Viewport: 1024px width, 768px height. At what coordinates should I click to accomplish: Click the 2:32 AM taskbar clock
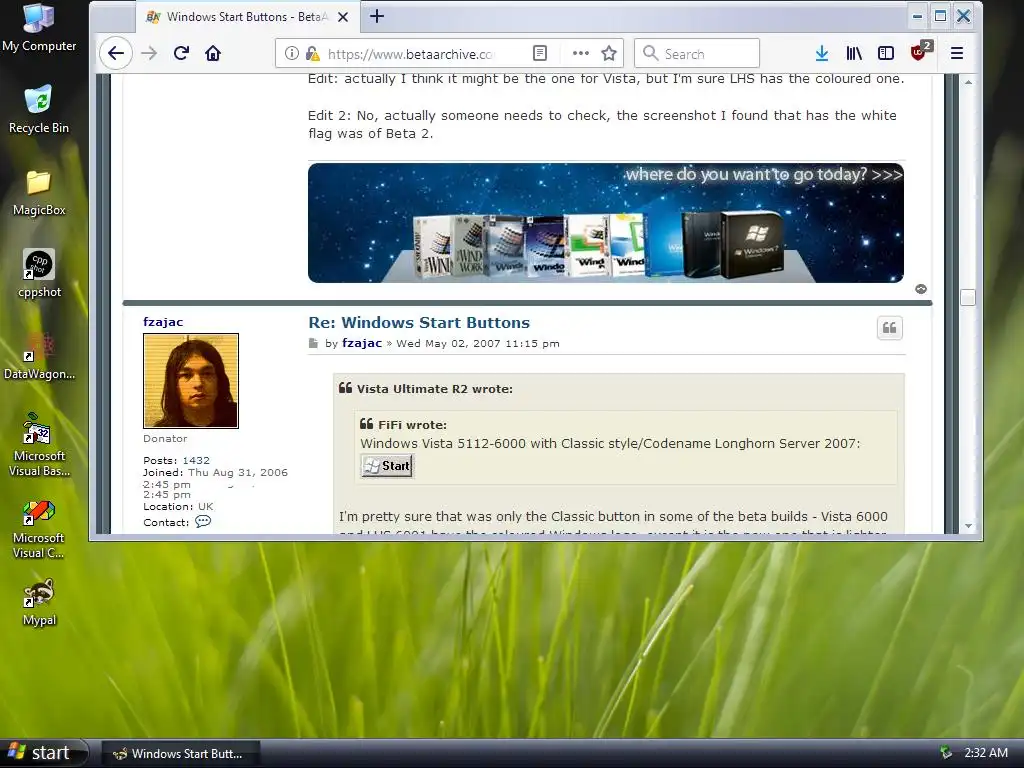coord(985,753)
